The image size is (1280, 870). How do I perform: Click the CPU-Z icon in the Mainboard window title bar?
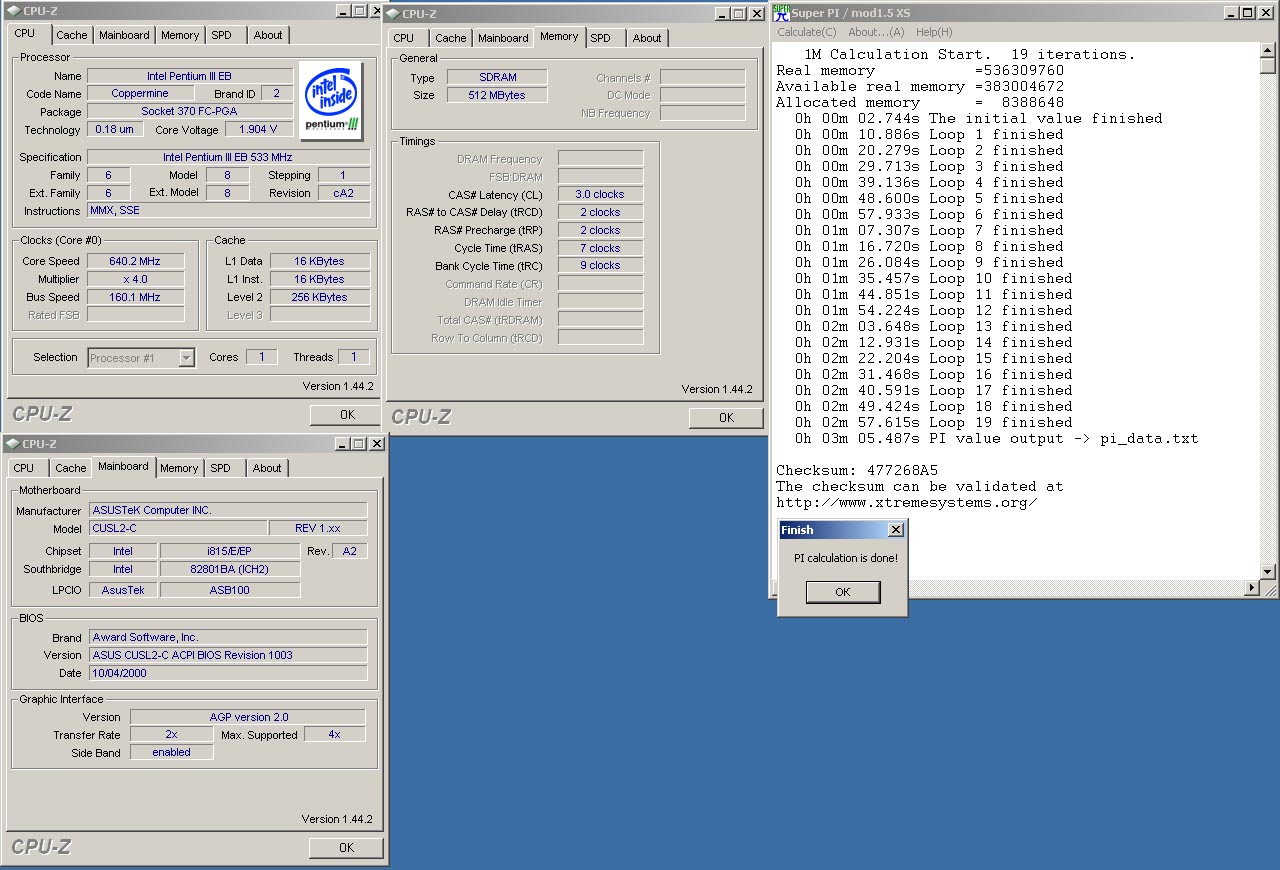click(14, 444)
